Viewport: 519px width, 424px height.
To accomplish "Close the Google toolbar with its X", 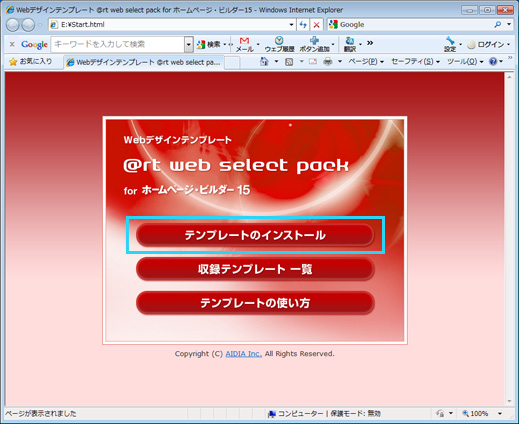I will coord(12,44).
